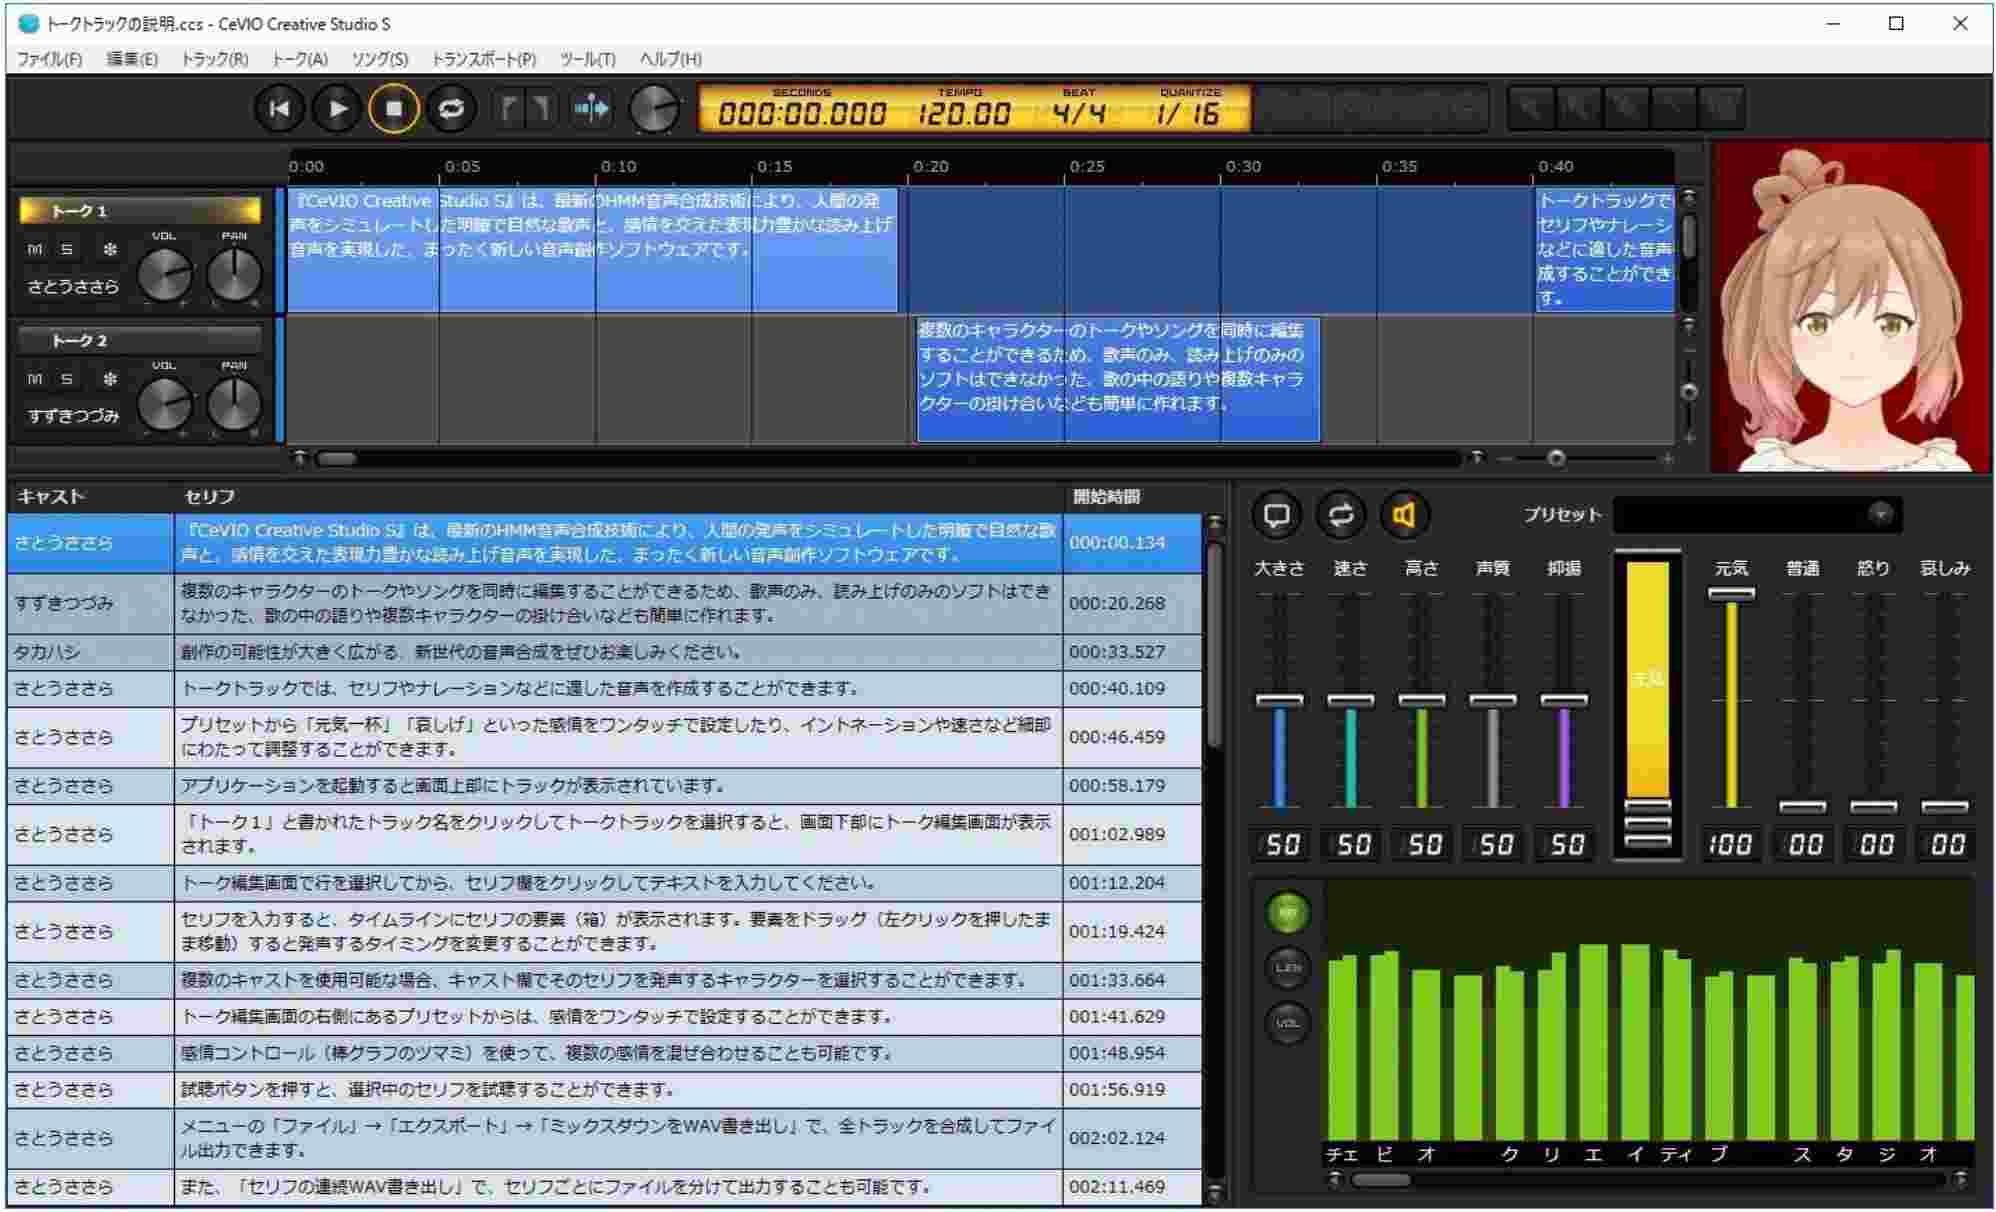Click the 怒り emotion slider handle
1996x1212 pixels.
[1874, 806]
